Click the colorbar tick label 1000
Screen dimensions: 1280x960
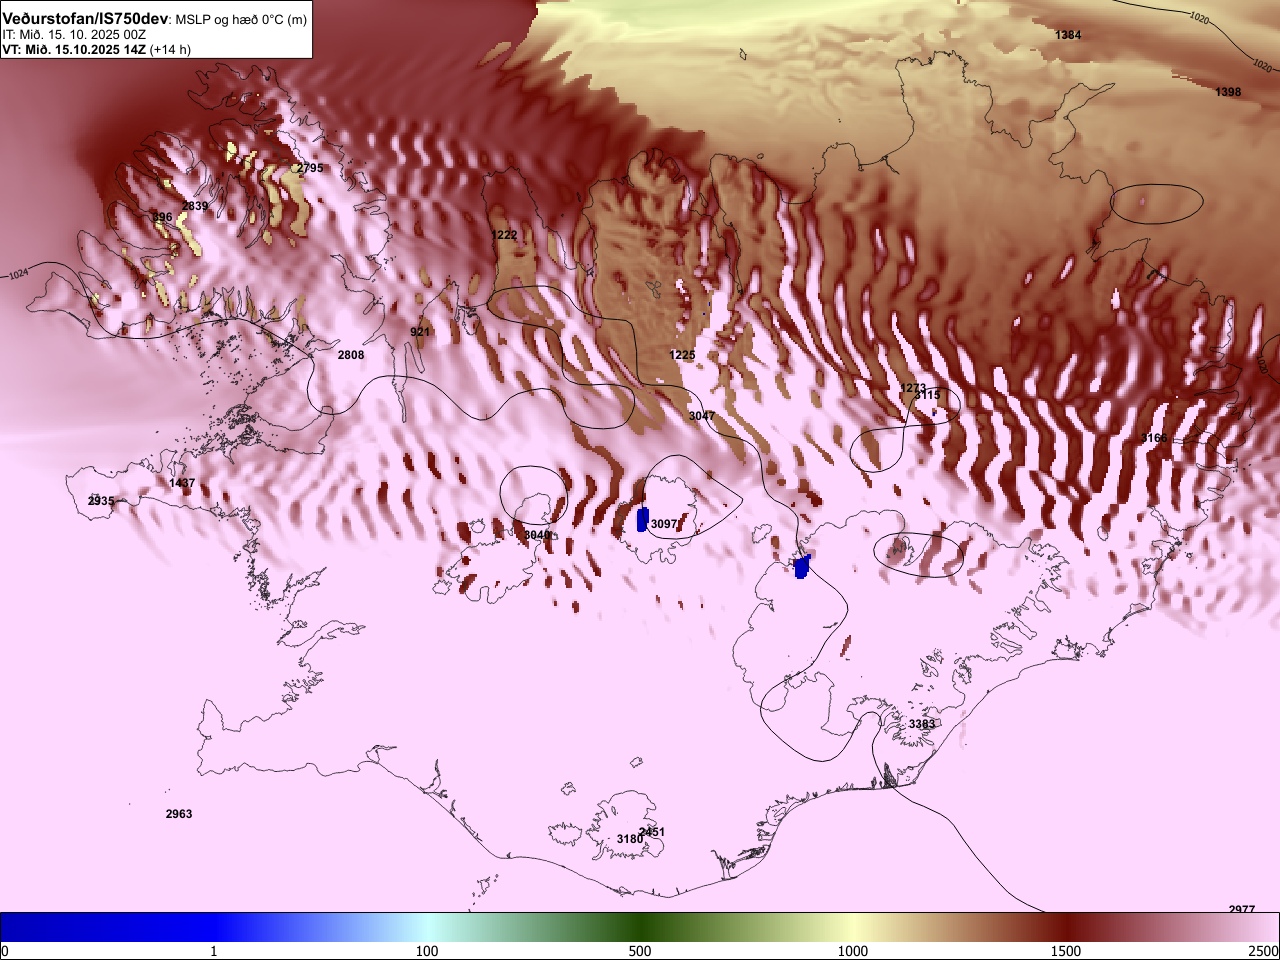point(853,951)
